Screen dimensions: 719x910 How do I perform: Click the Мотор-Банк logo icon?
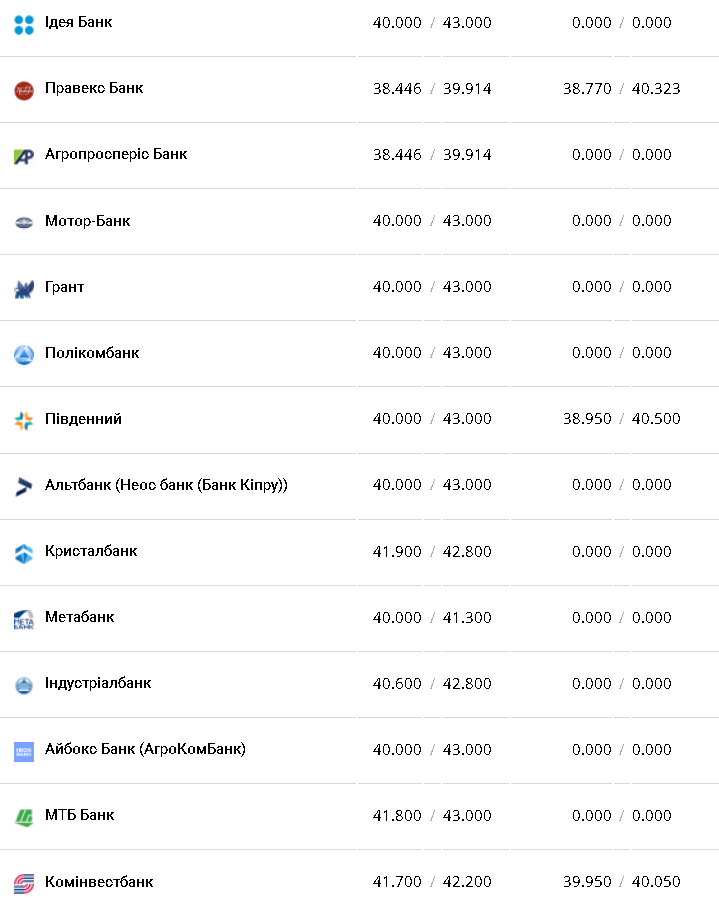[24, 222]
